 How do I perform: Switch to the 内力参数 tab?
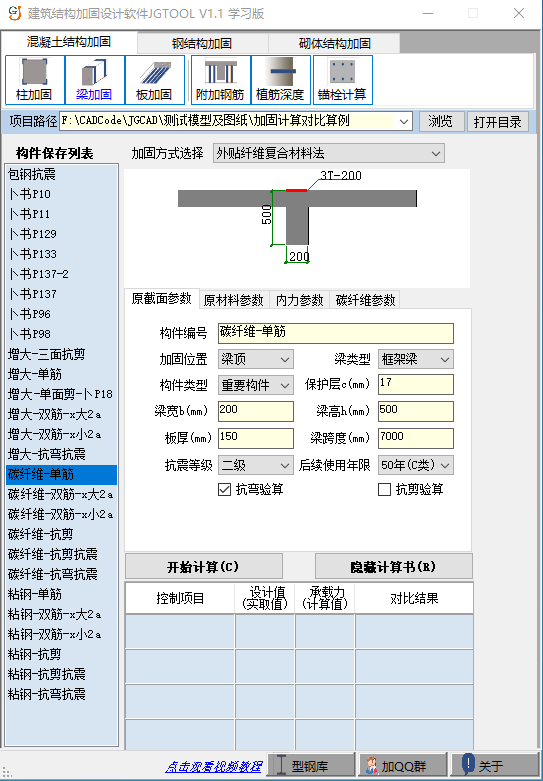click(299, 300)
